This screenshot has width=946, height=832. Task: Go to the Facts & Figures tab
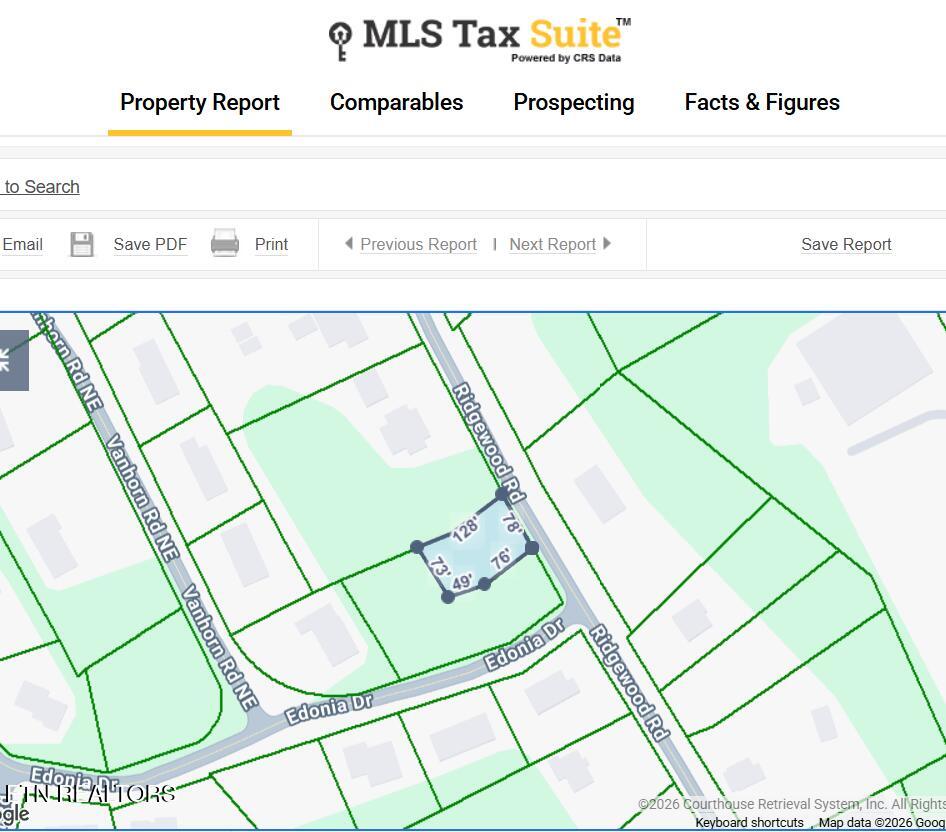[762, 103]
